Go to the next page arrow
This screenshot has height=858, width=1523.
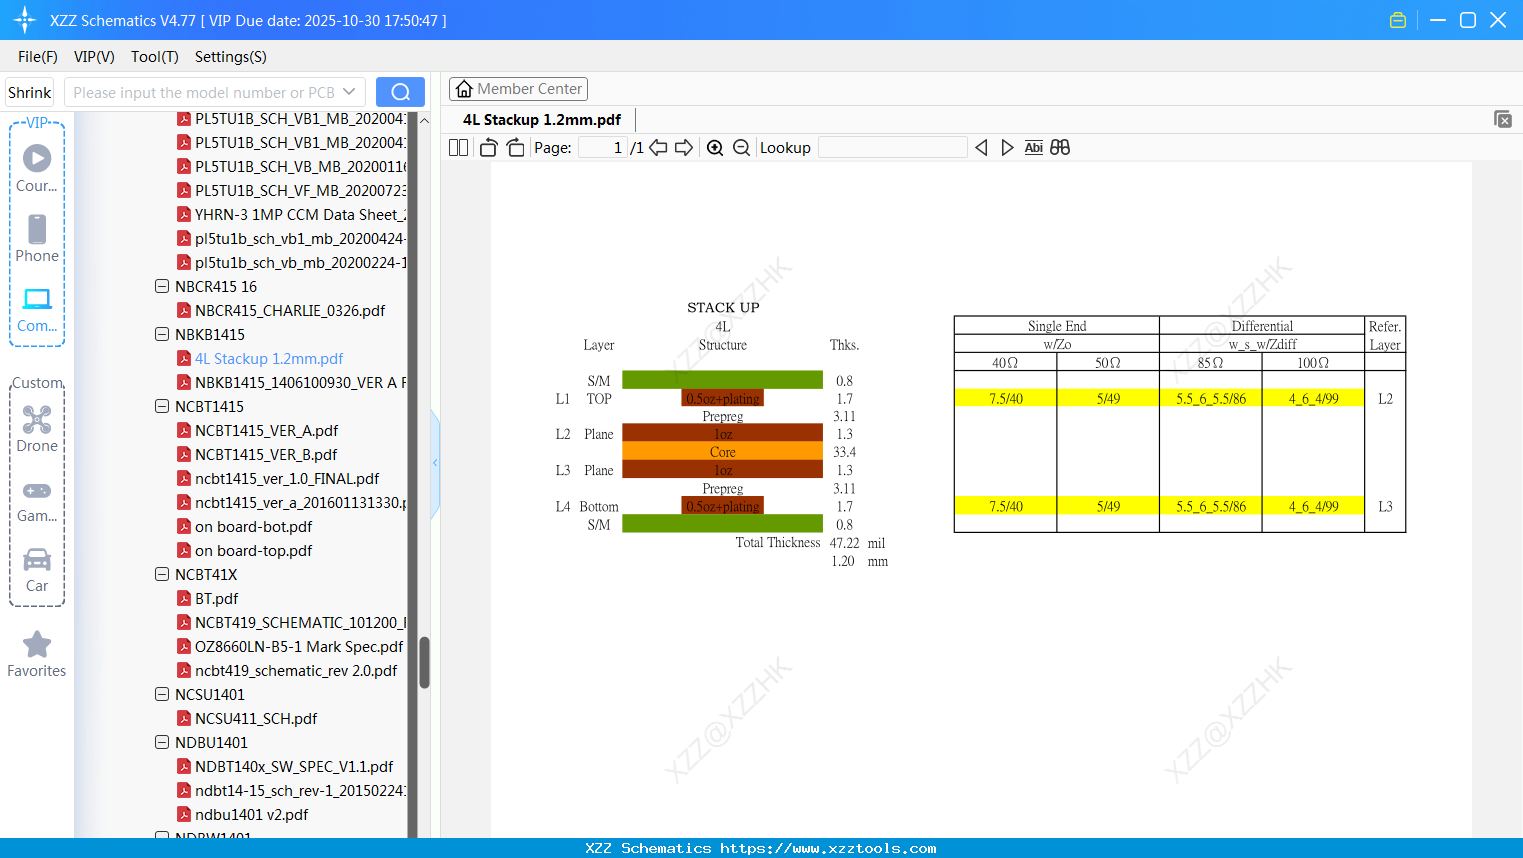tap(684, 148)
